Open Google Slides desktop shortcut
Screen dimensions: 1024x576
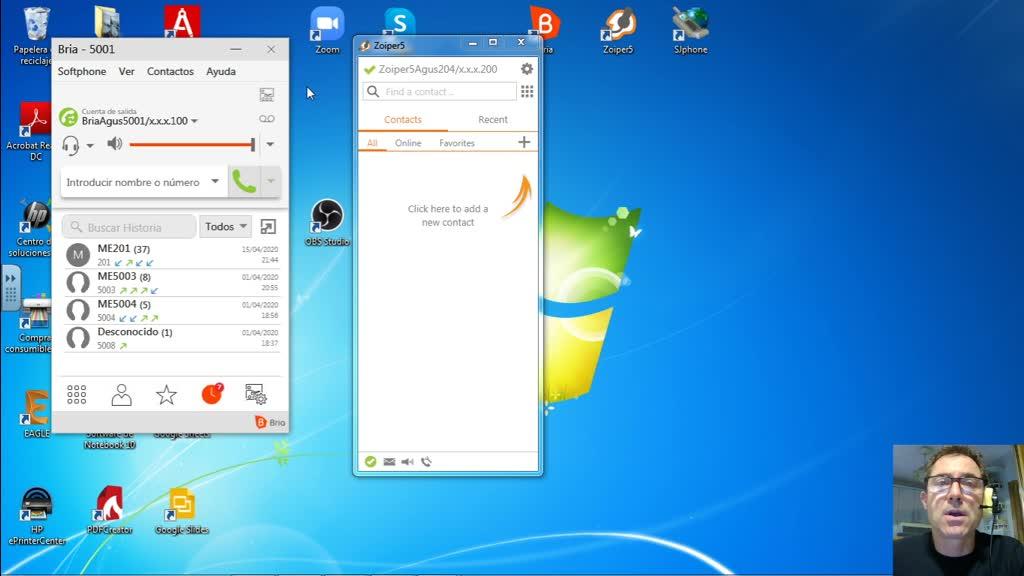click(x=182, y=511)
